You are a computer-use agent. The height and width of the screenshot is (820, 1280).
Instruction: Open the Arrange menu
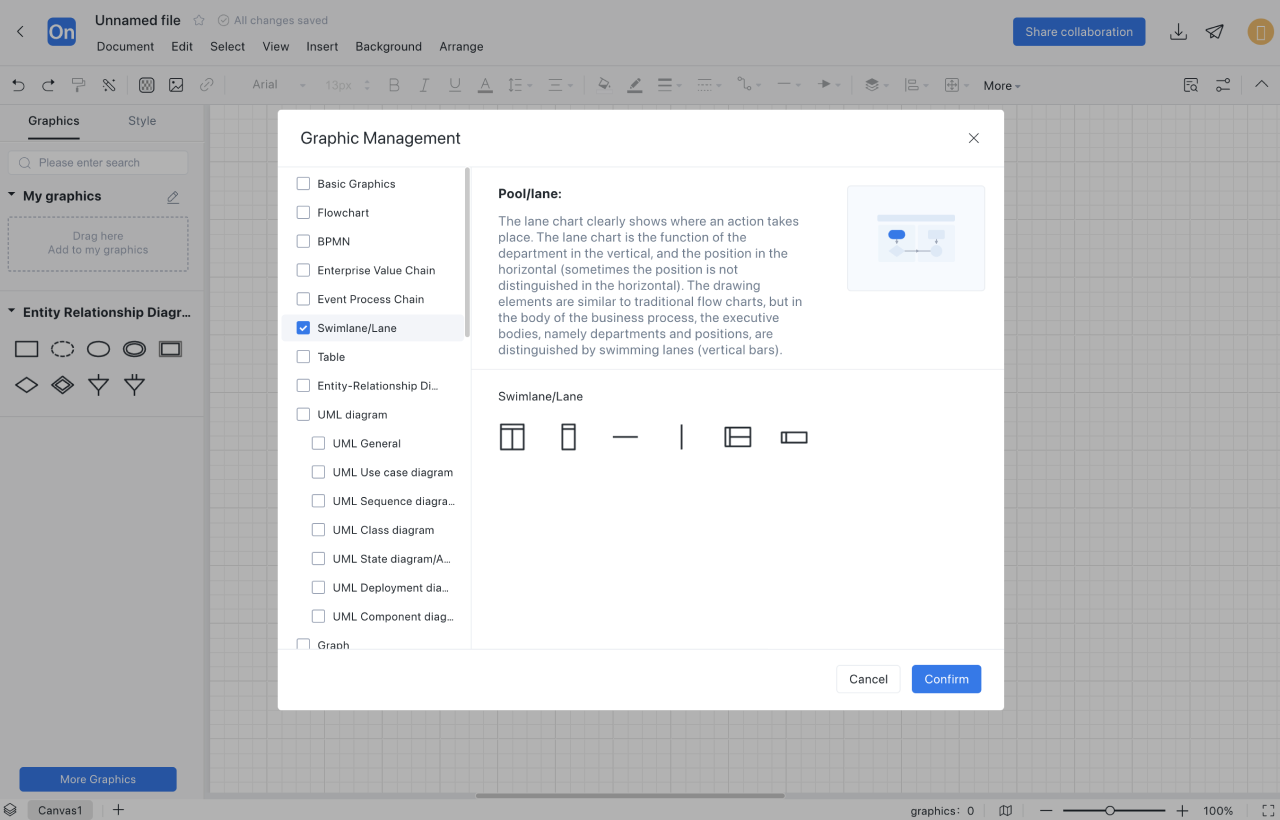click(x=461, y=47)
